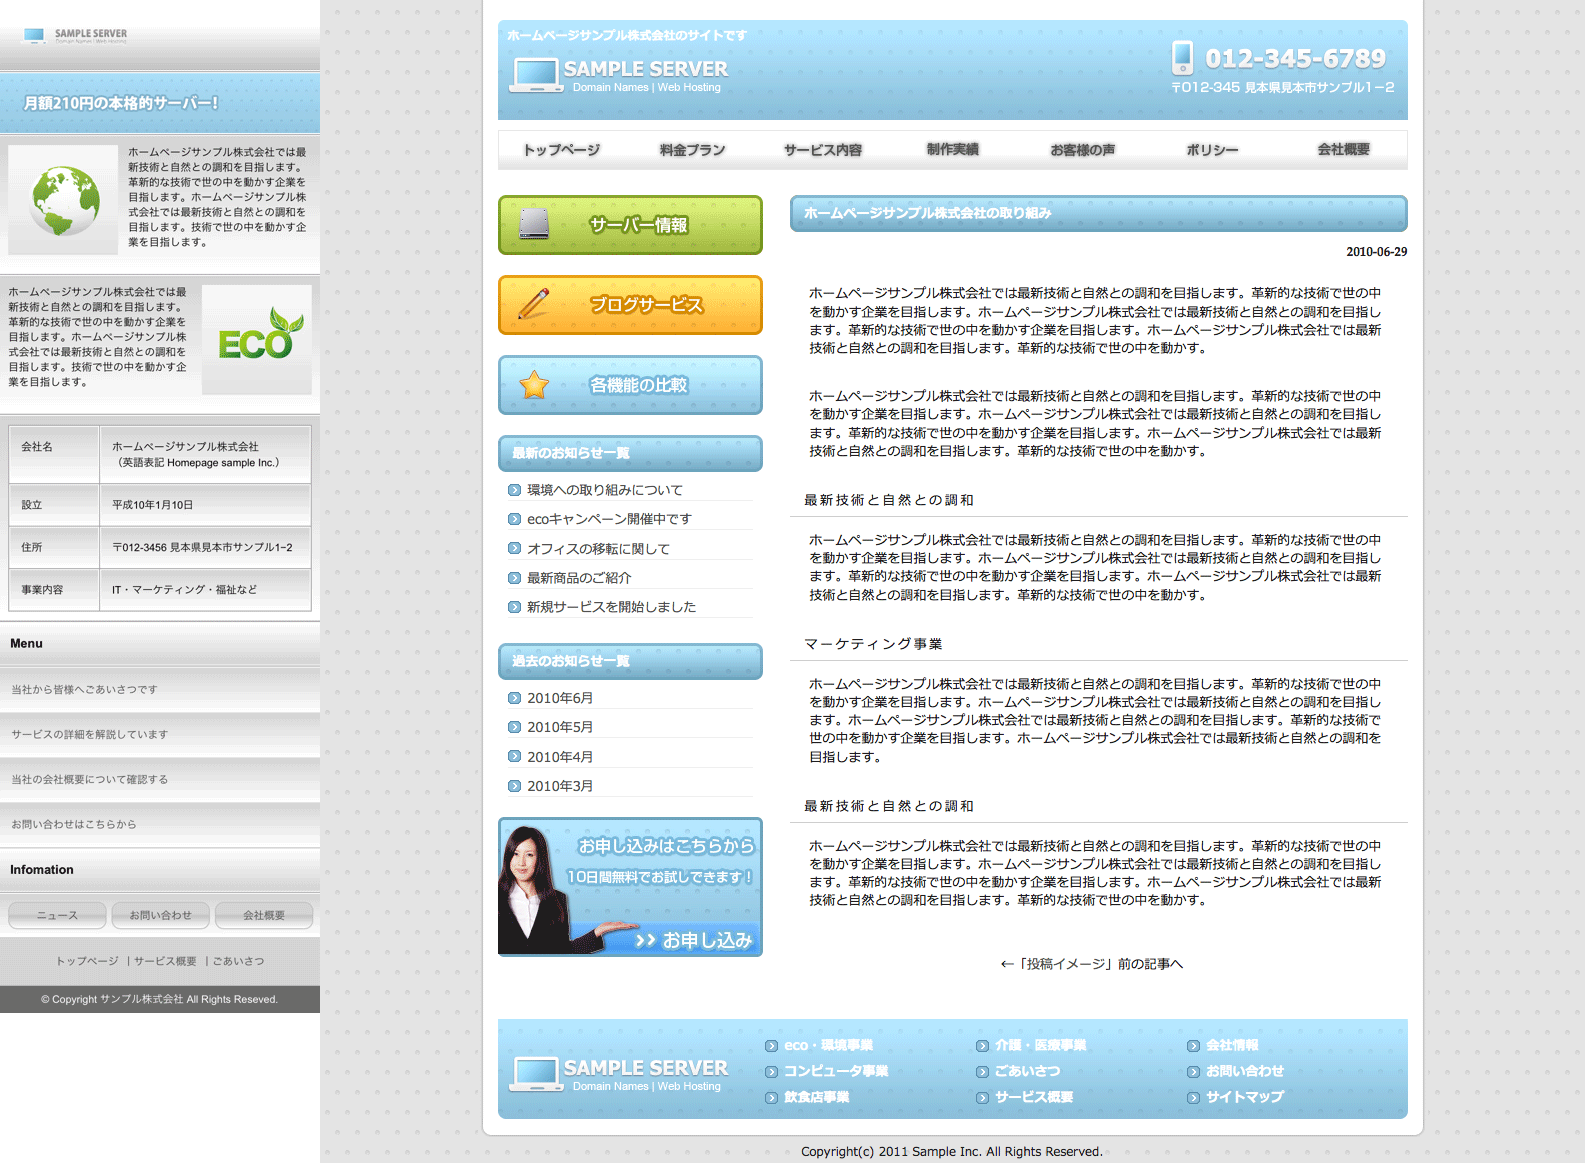
Task: Click the hard drive icon on サーバー情報 banner
Action: point(534,224)
